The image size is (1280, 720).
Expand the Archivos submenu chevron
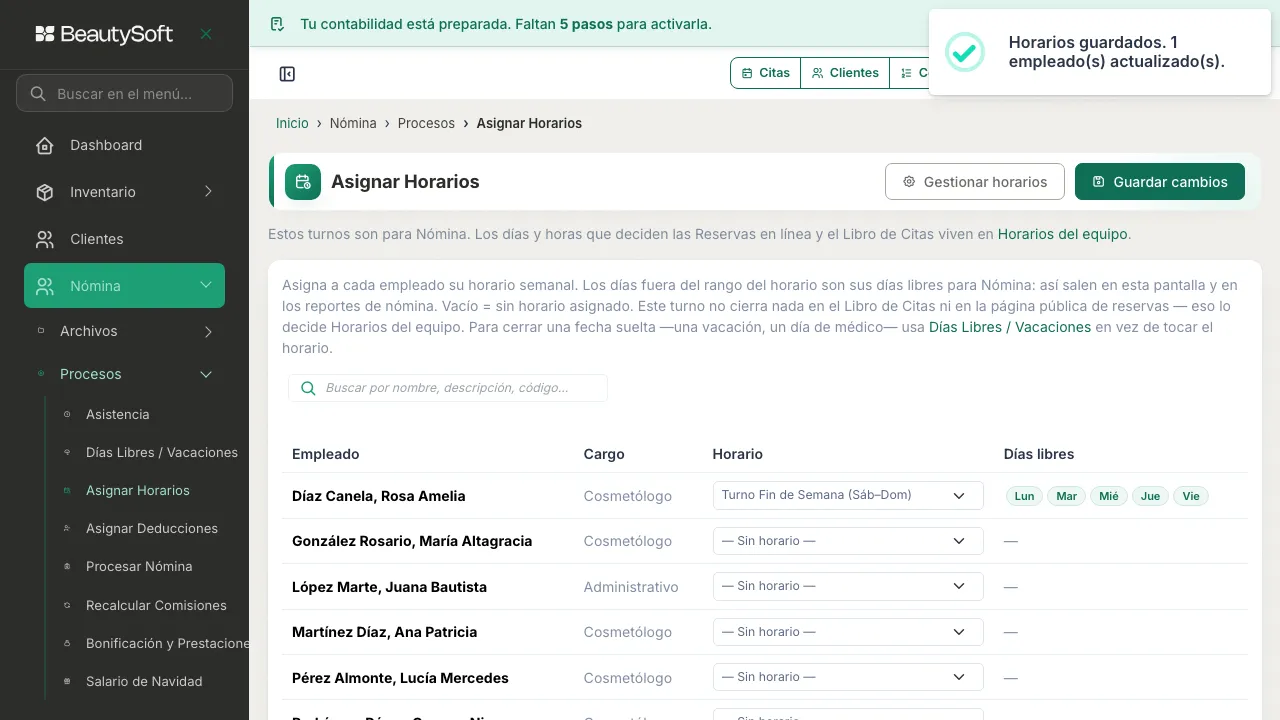click(x=208, y=331)
